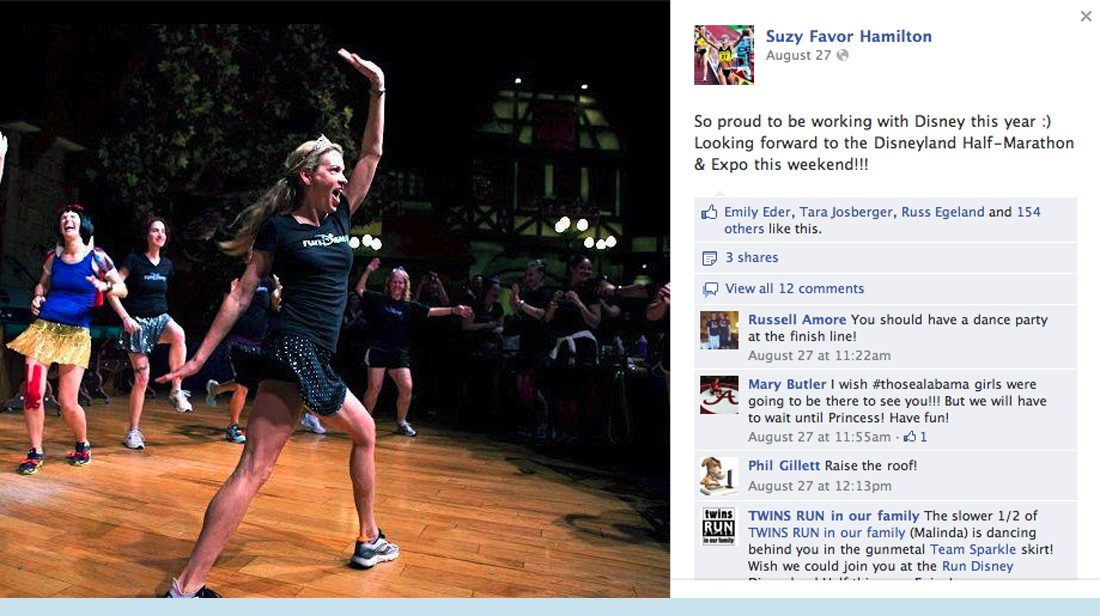Open Tara Josberger's profile link

coord(845,212)
